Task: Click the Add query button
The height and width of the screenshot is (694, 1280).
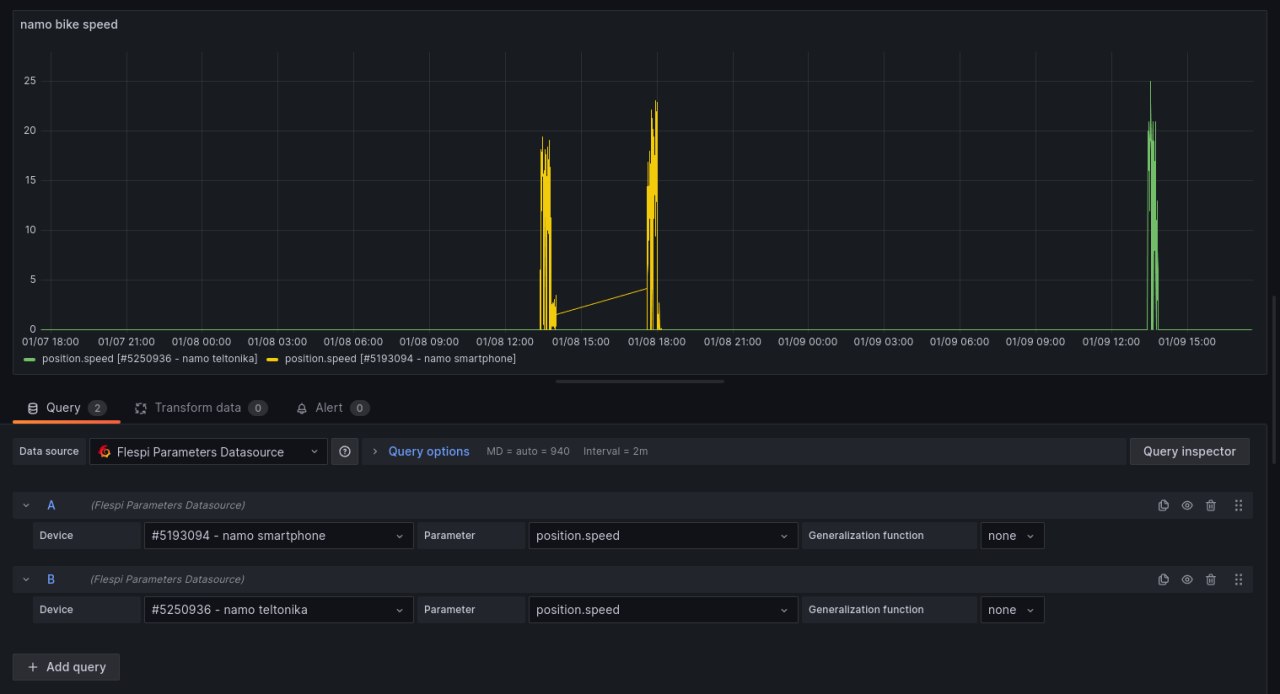Action: click(66, 667)
